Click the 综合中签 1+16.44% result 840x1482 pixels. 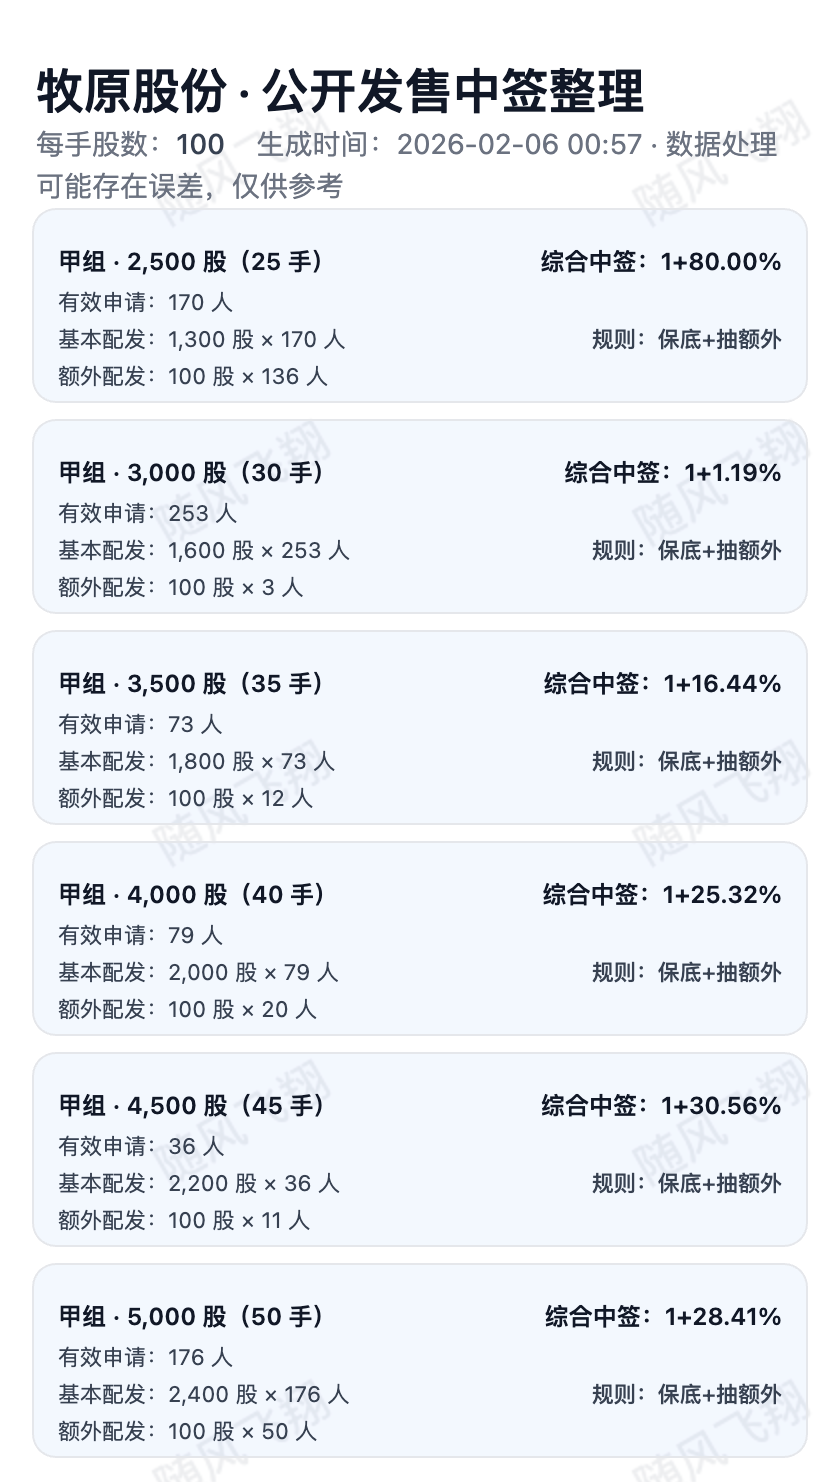tap(662, 684)
